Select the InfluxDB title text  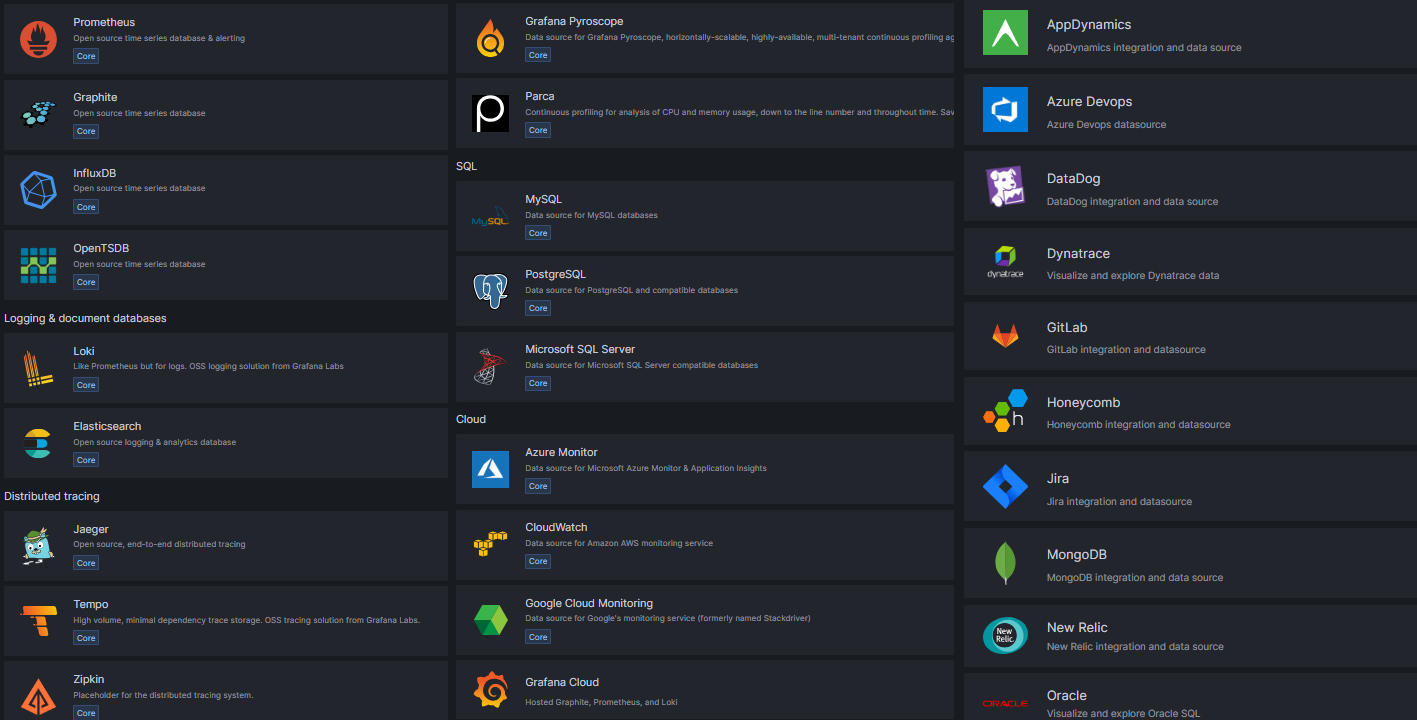(x=94, y=173)
